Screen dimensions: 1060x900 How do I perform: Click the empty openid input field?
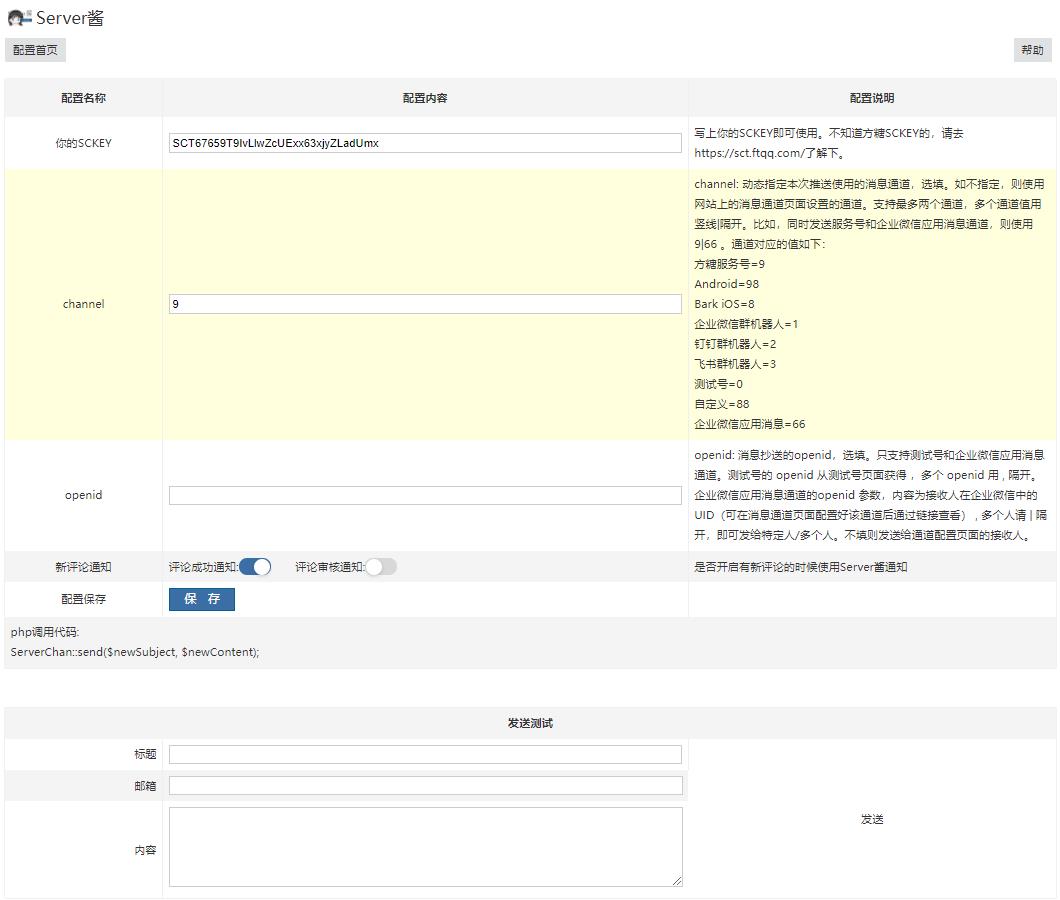click(425, 496)
